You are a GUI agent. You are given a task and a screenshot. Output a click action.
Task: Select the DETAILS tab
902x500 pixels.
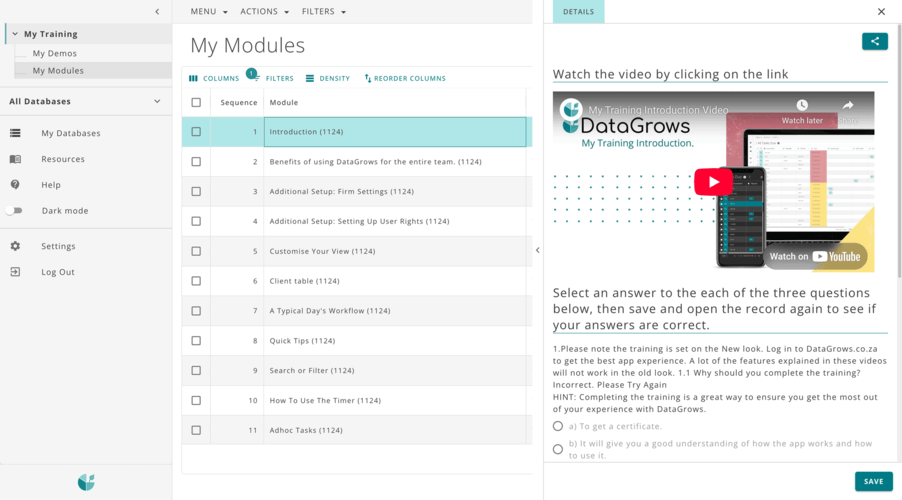578,12
